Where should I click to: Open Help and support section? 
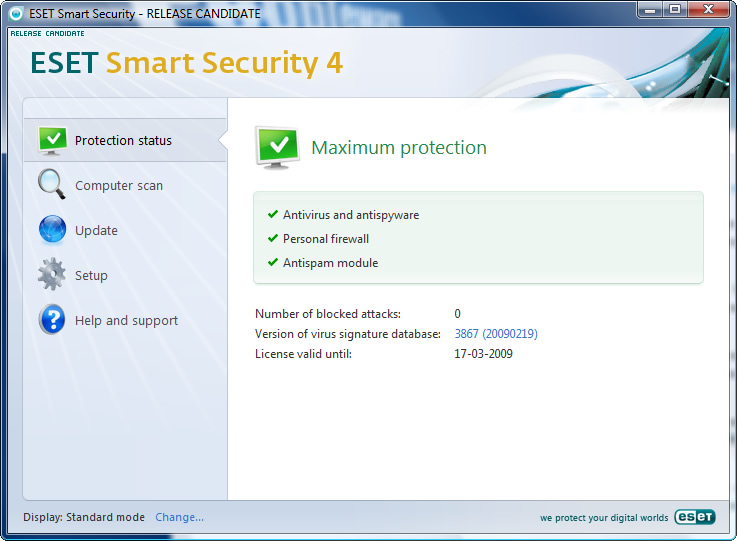coord(125,320)
